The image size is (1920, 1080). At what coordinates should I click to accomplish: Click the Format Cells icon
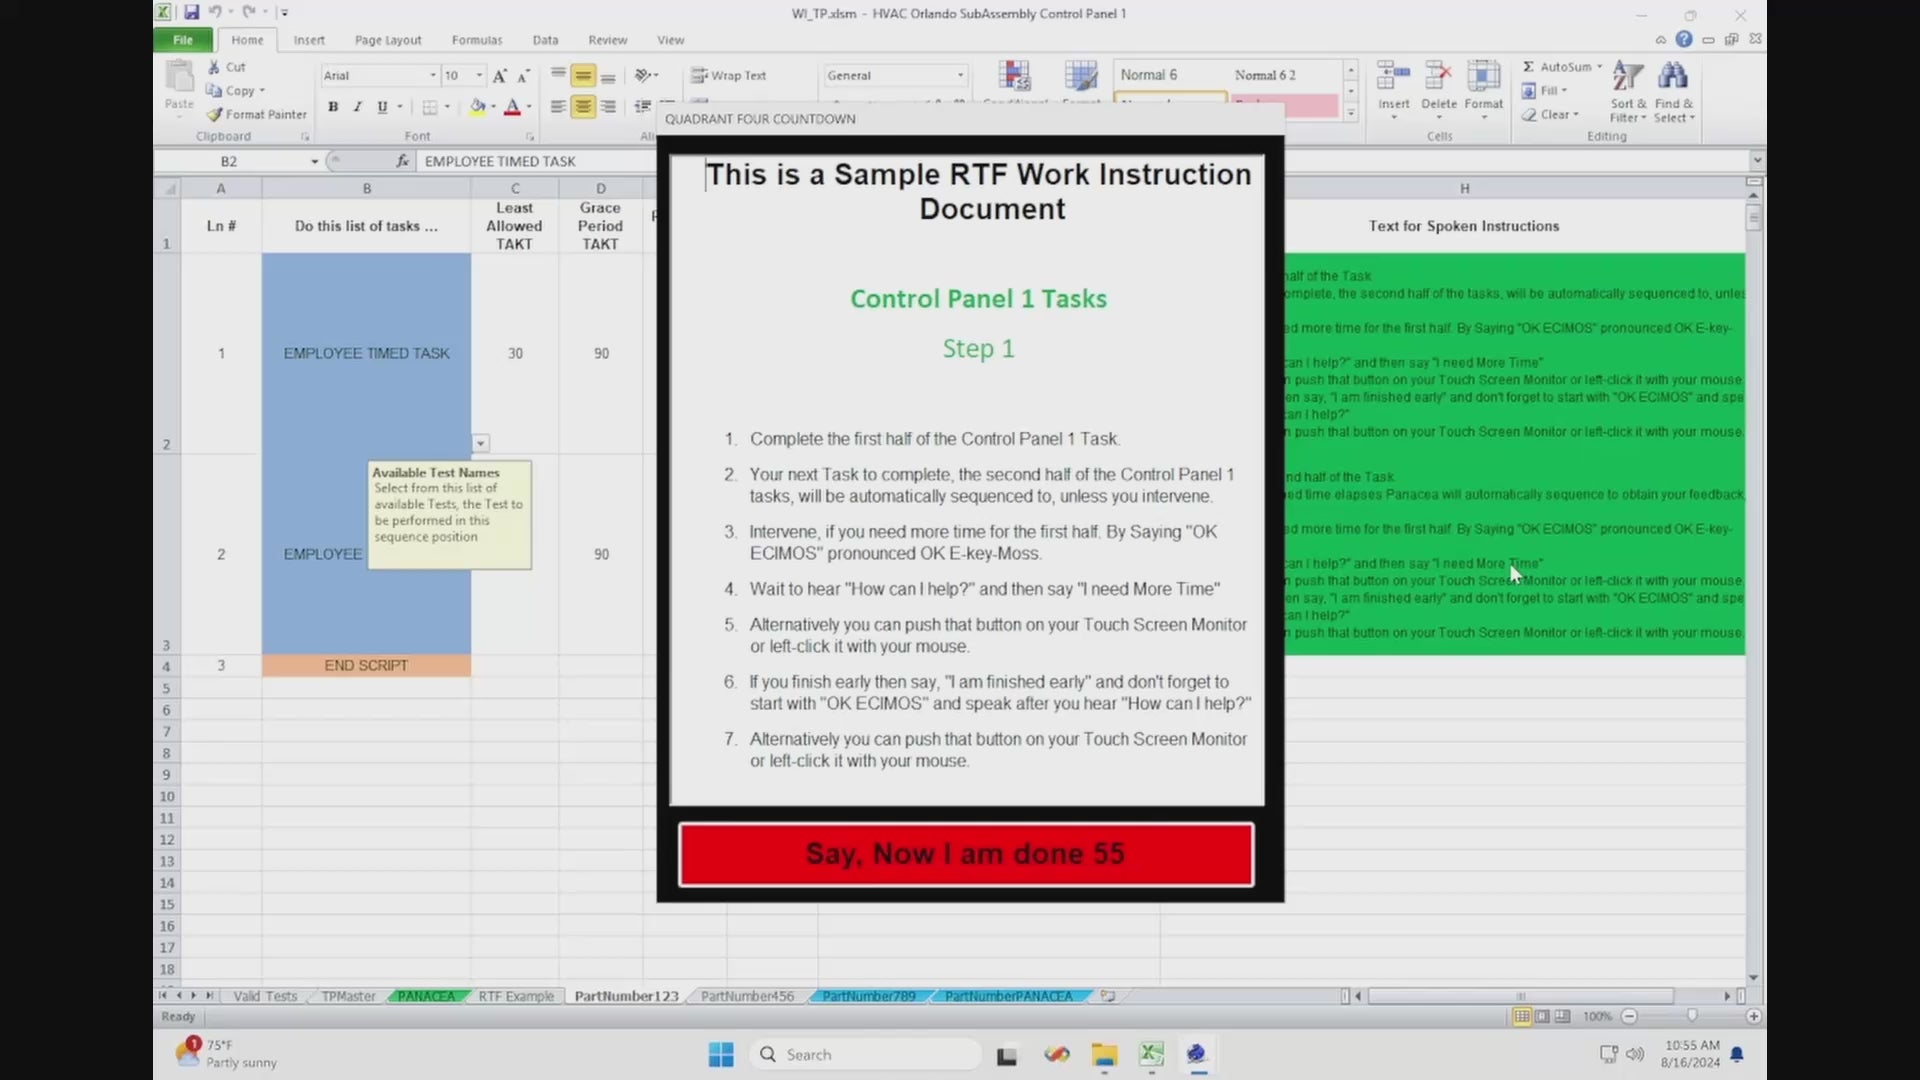[1483, 75]
